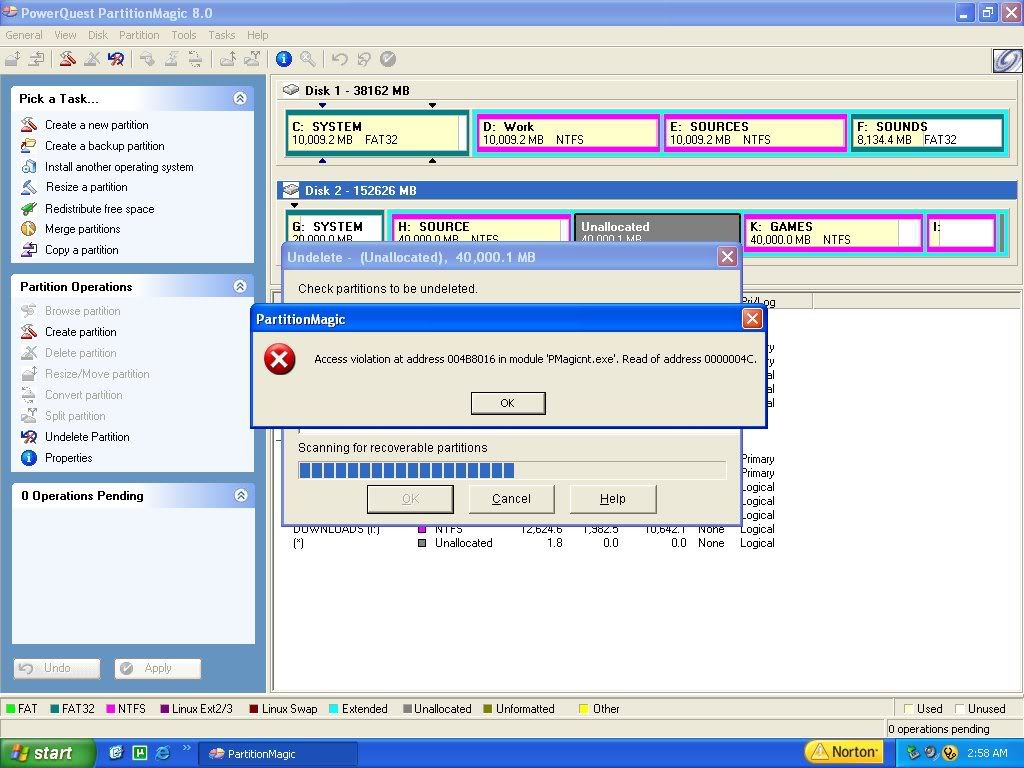The image size is (1024, 768).
Task: Click the Discard changes toolbar icon
Action: tap(363, 59)
